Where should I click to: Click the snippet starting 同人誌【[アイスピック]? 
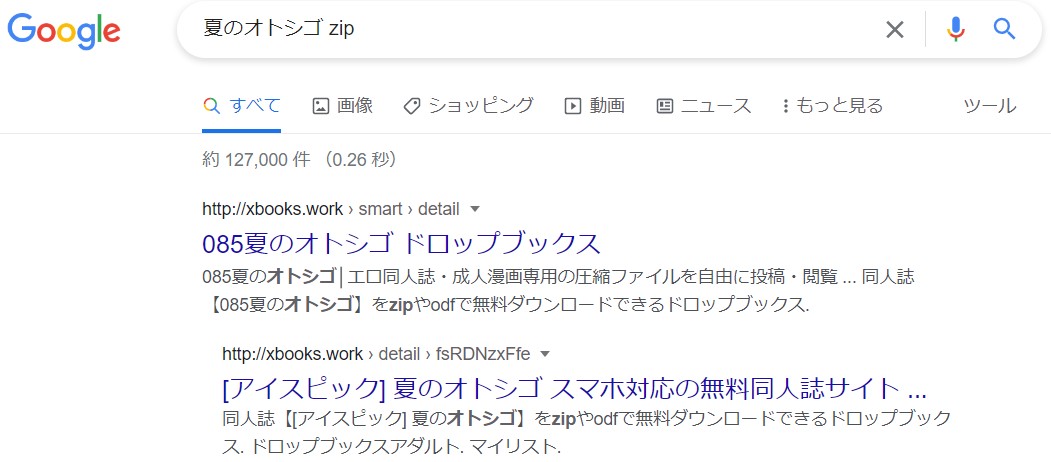click(586, 432)
